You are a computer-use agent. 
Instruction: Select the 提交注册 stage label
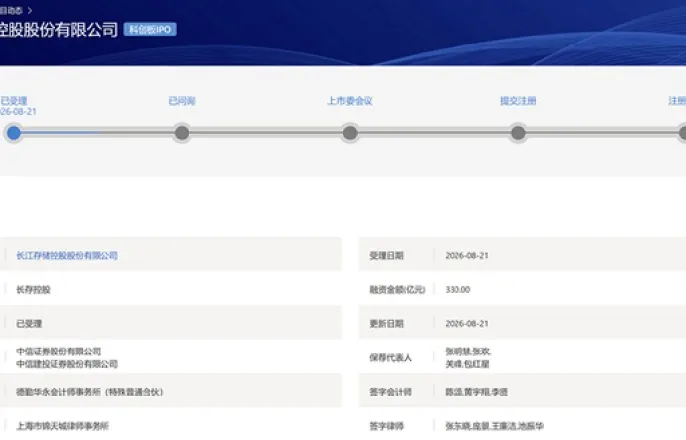[518, 101]
